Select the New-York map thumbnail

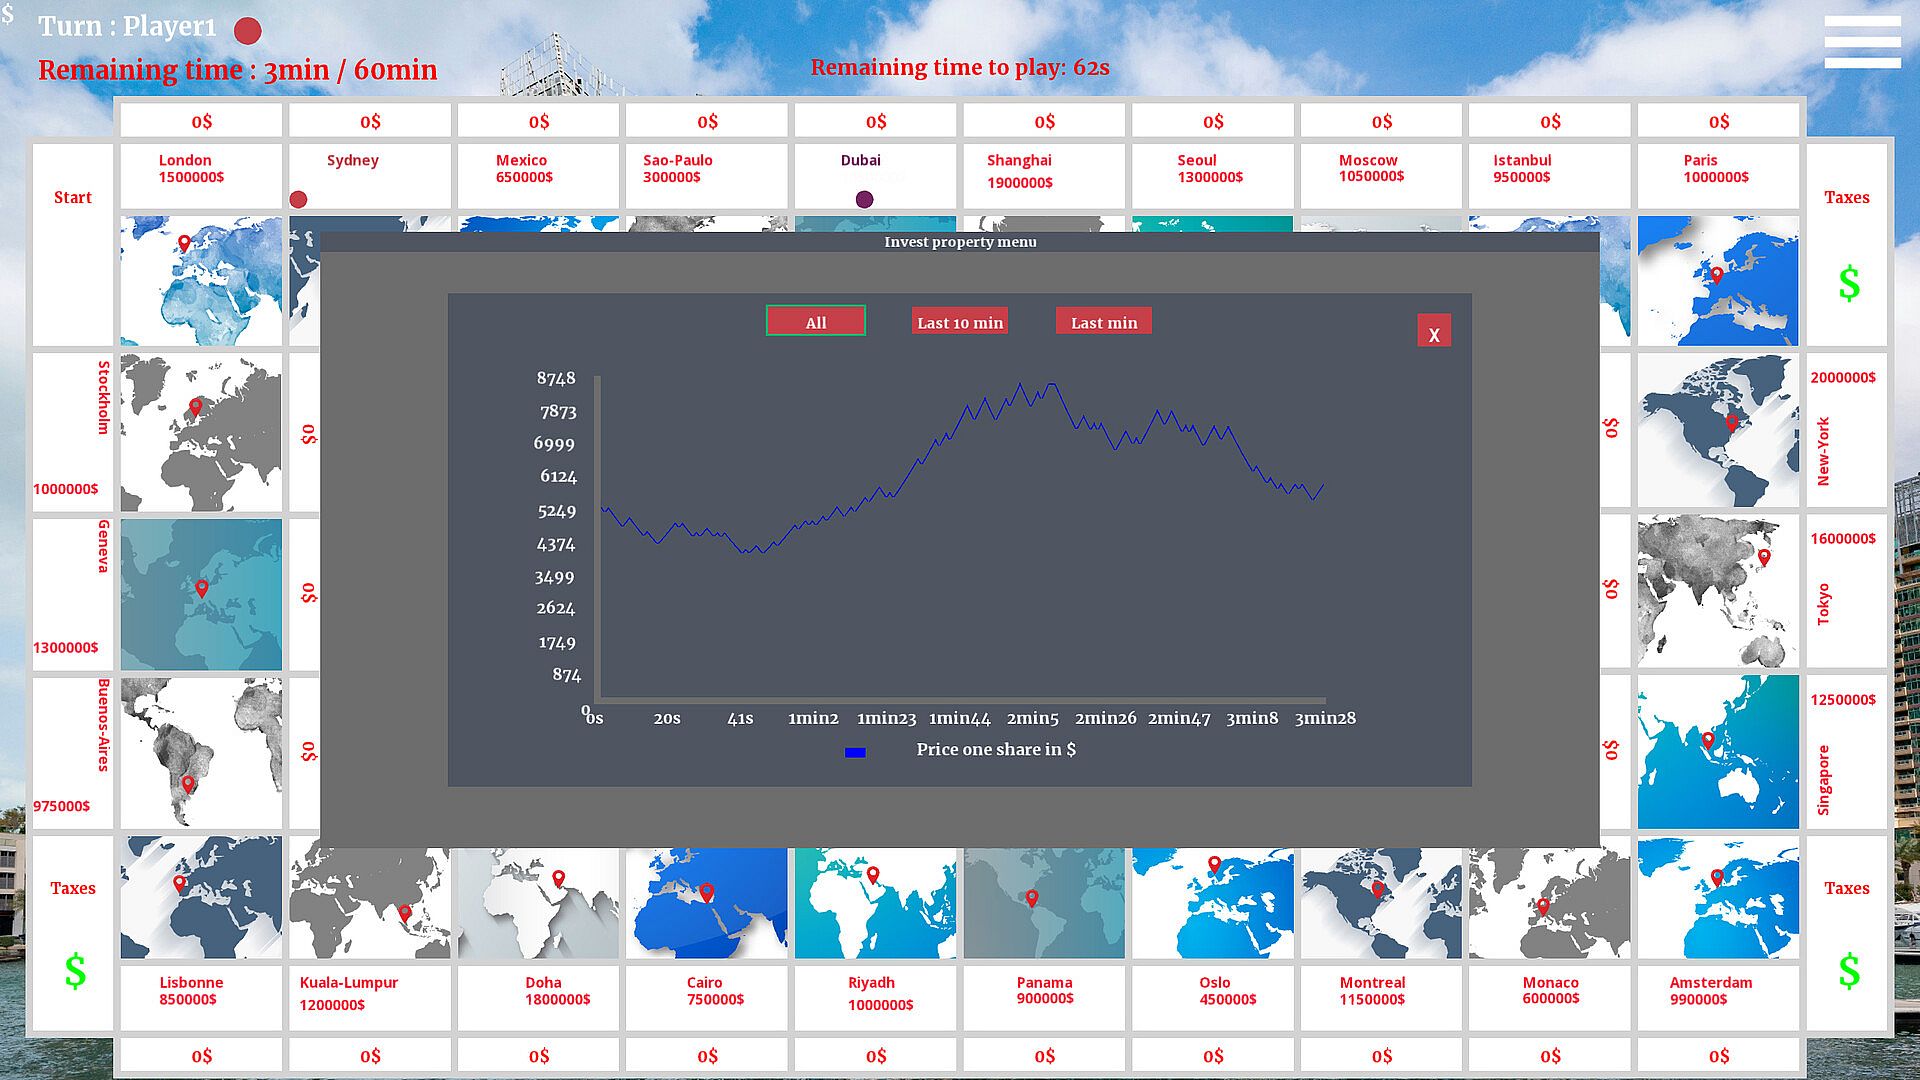(1717, 430)
